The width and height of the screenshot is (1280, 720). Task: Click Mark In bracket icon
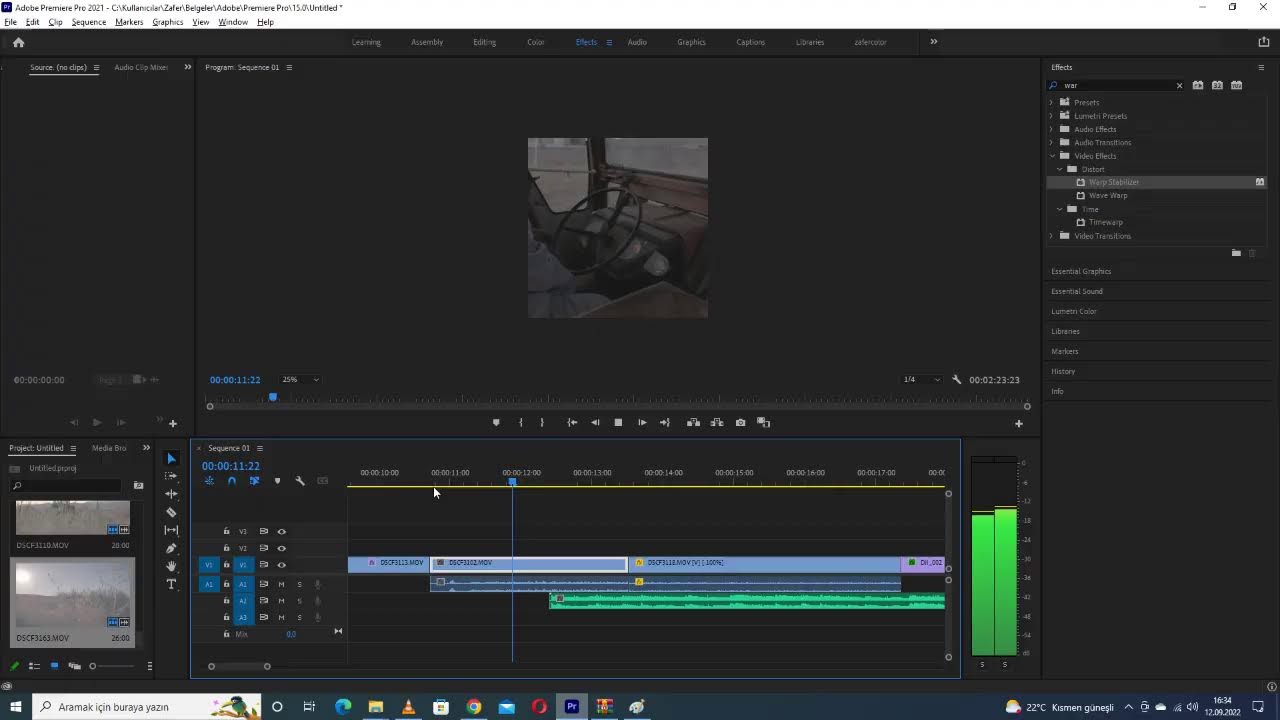pyautogui.click(x=520, y=422)
